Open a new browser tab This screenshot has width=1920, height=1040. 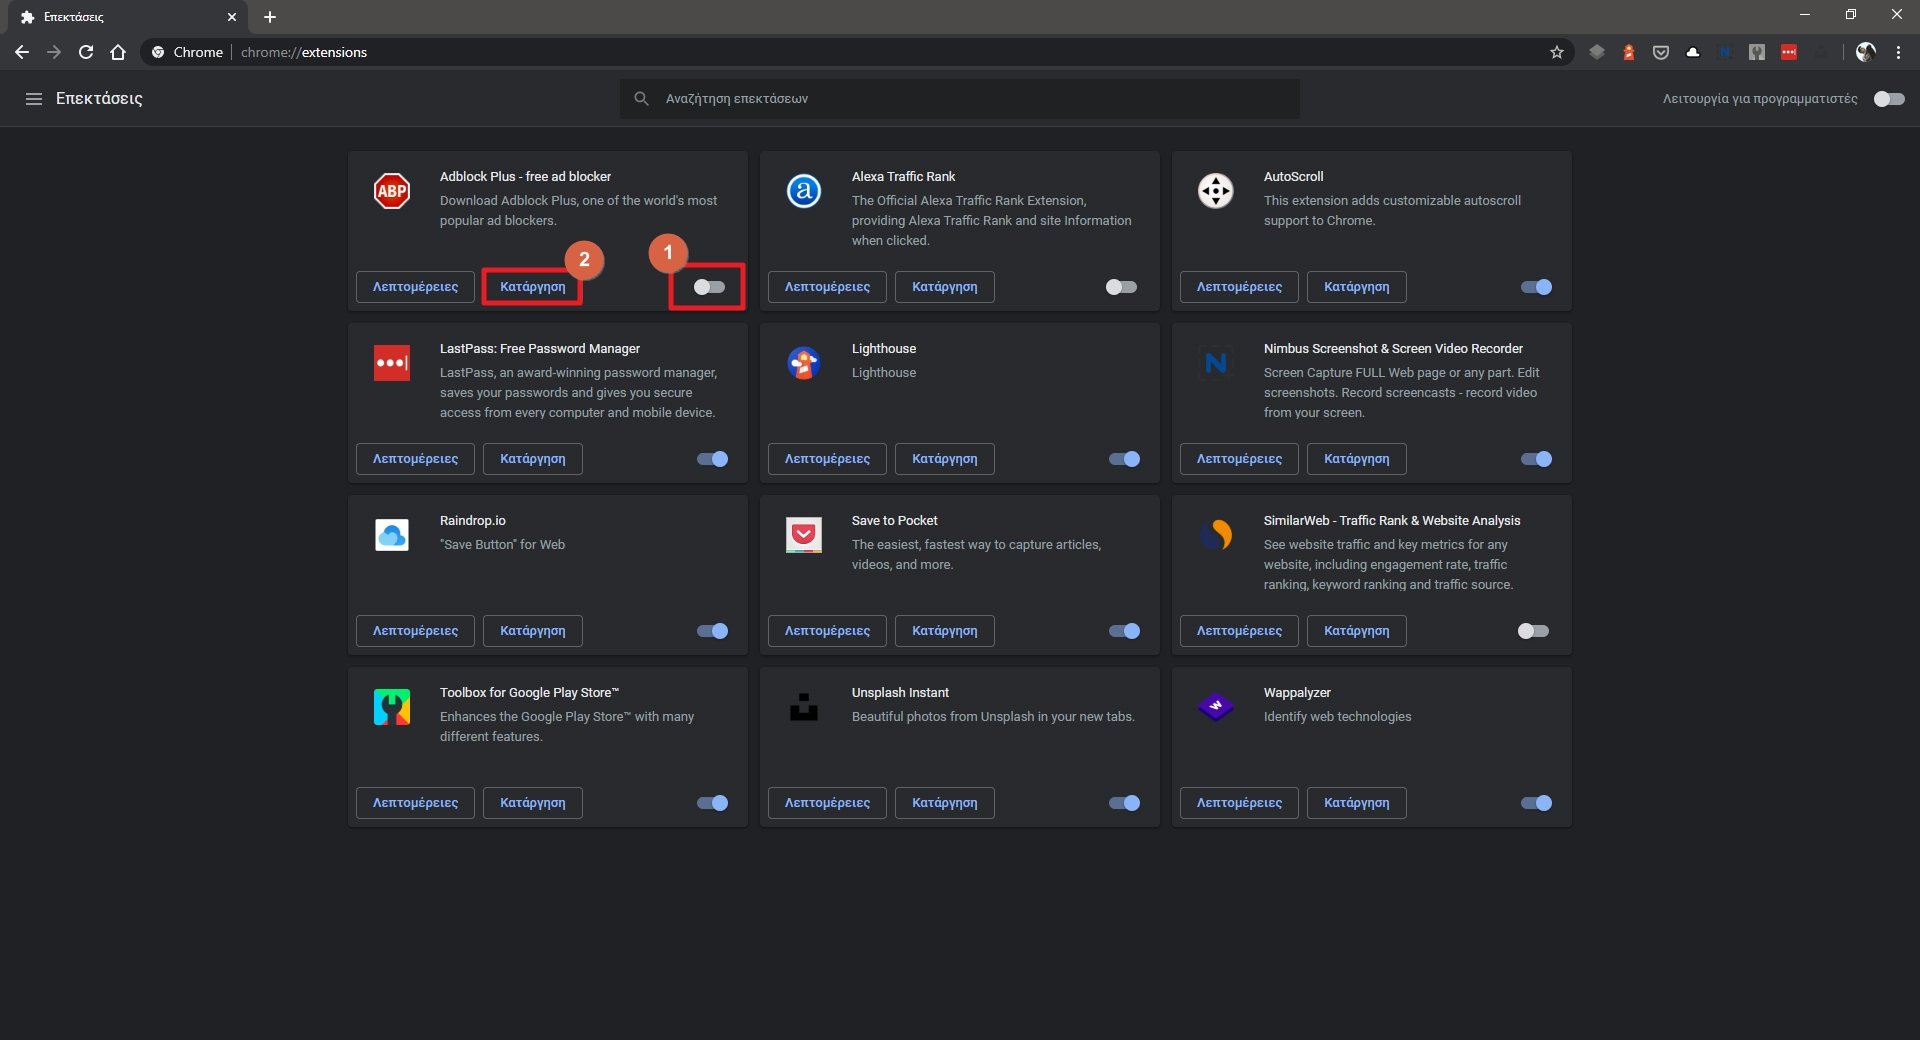pyautogui.click(x=270, y=17)
